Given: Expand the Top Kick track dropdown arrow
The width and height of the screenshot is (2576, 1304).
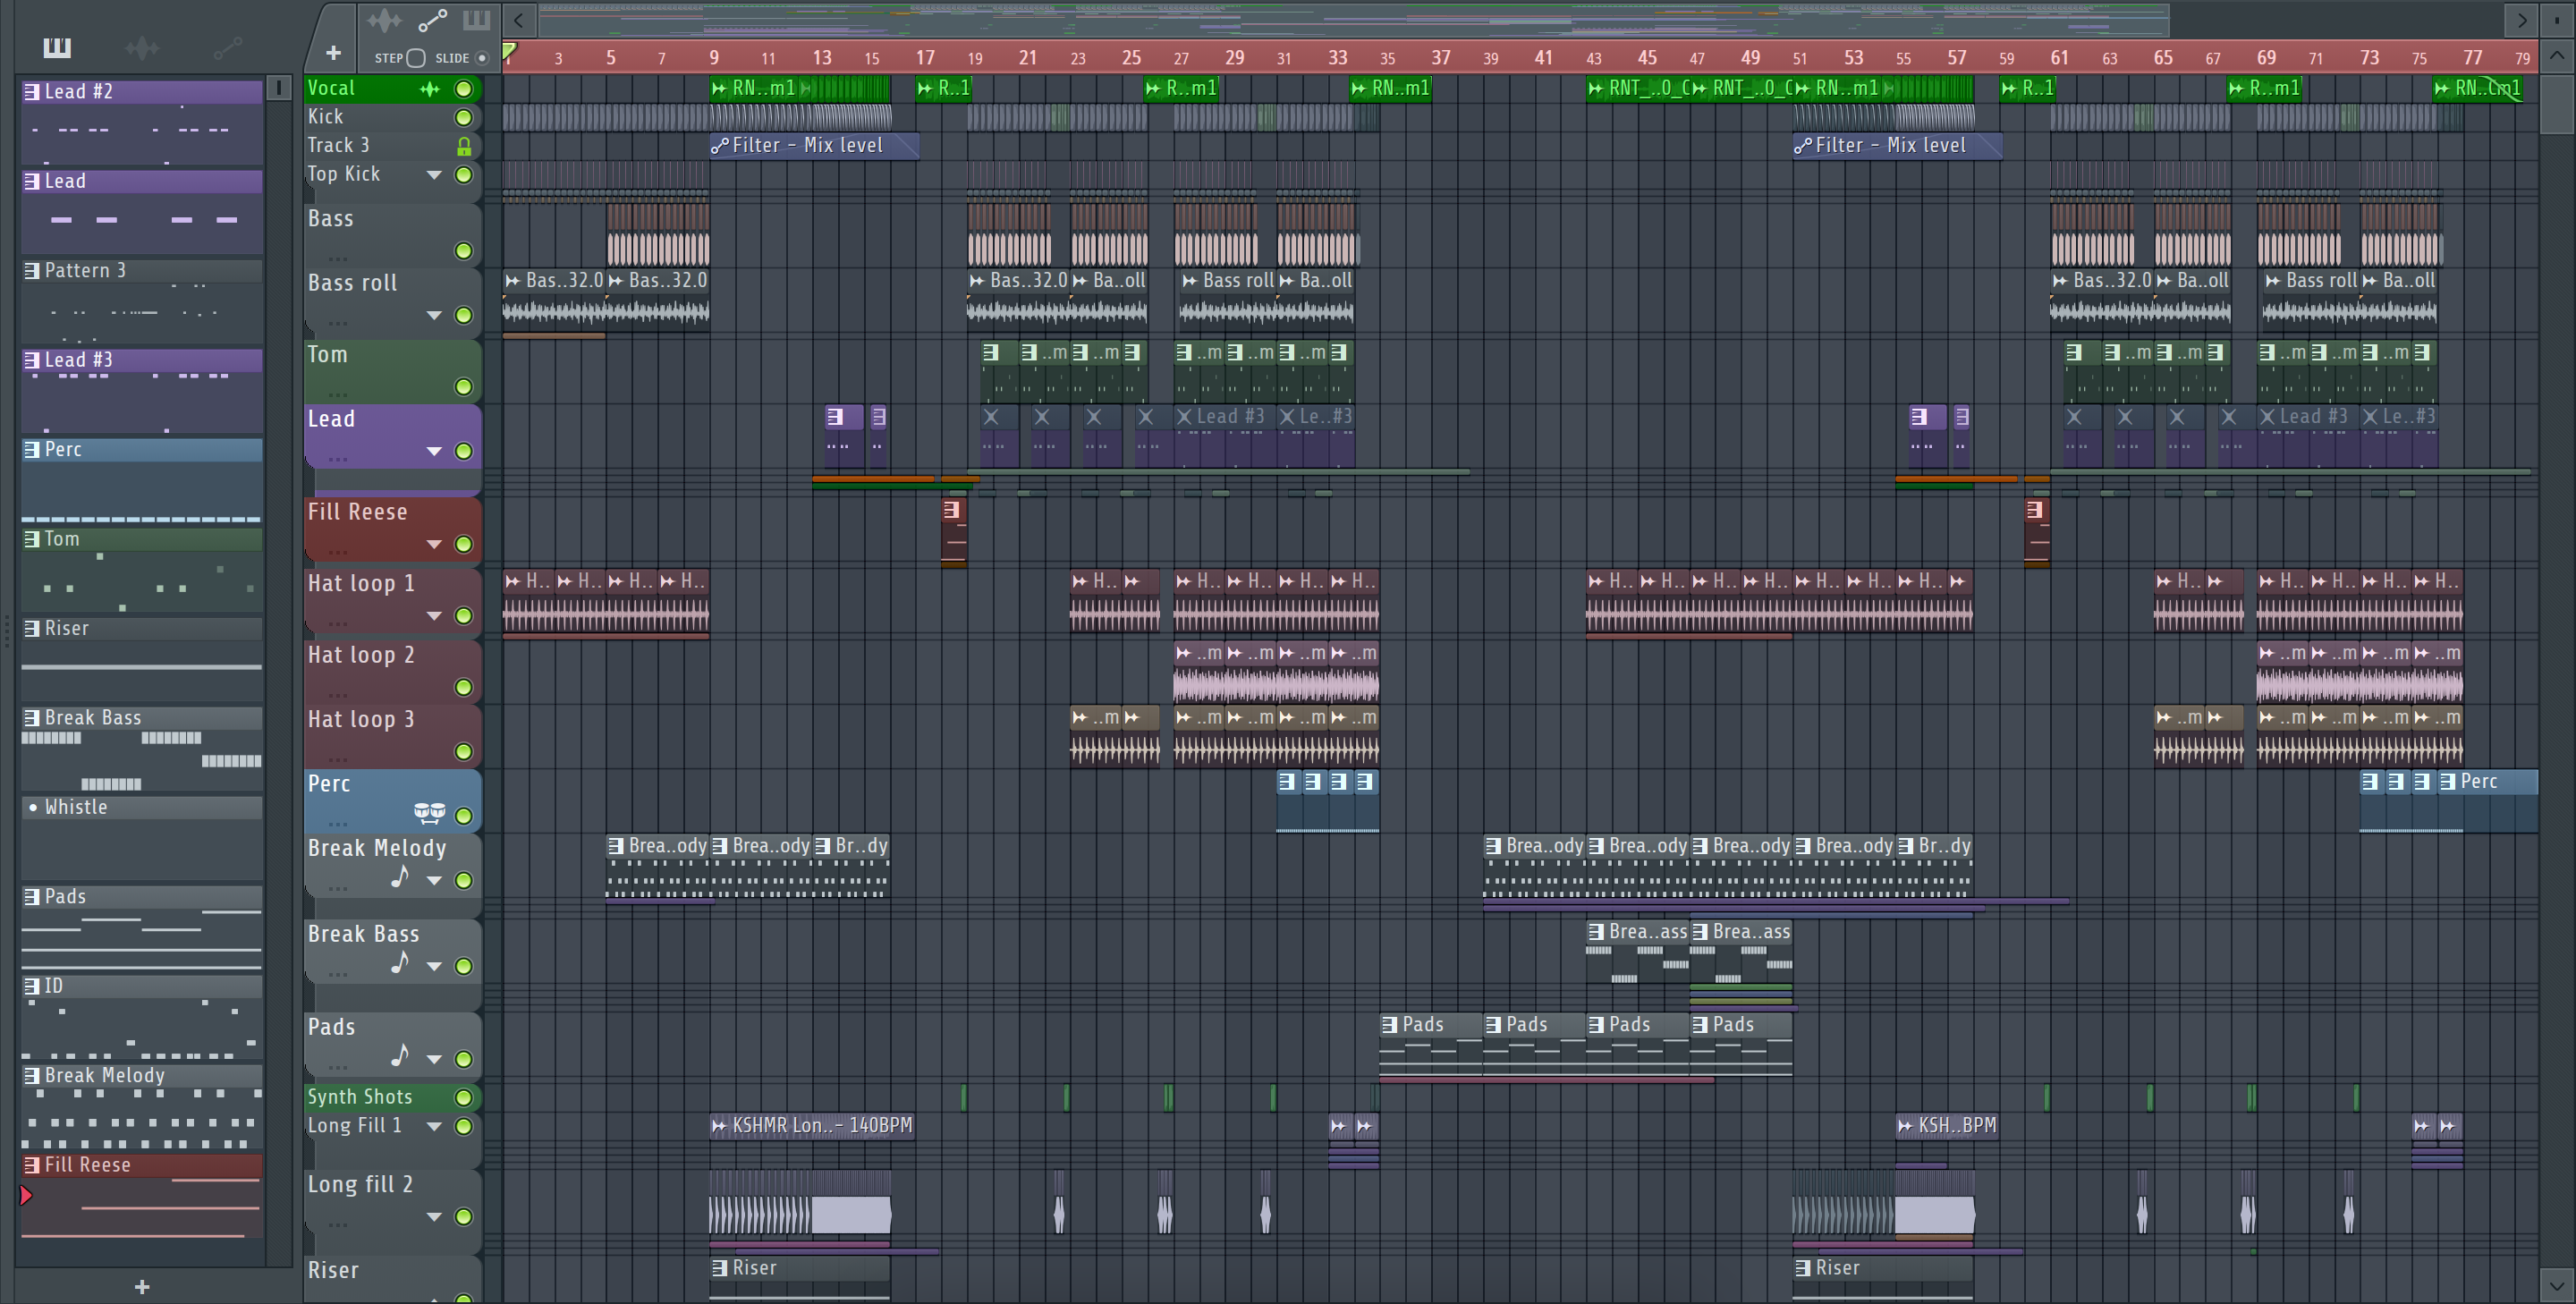Looking at the screenshot, I should point(434,175).
